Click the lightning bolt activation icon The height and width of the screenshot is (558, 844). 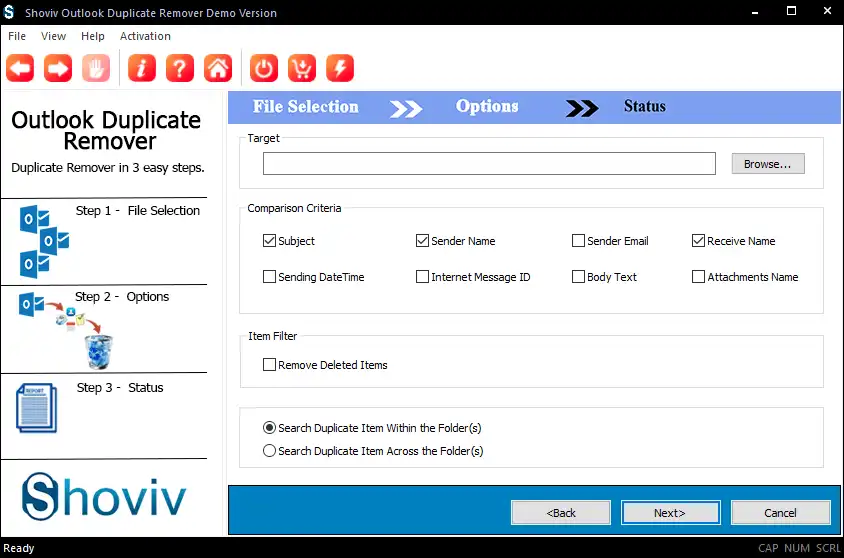tap(340, 68)
